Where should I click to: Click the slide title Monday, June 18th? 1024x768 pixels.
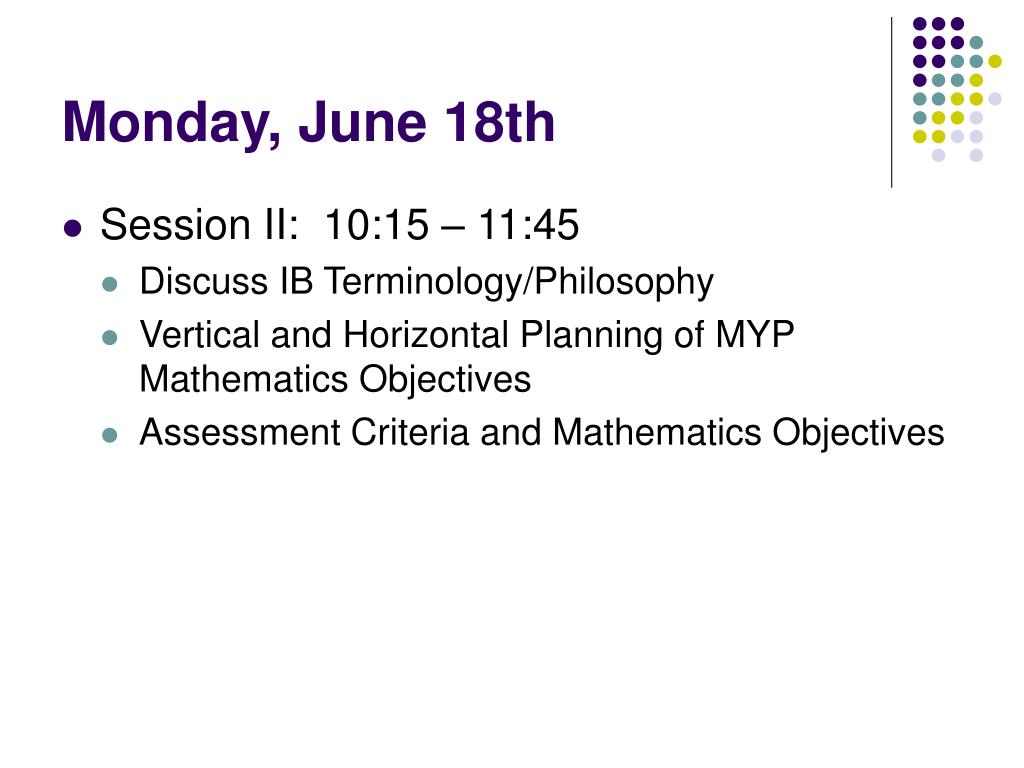[x=308, y=122]
